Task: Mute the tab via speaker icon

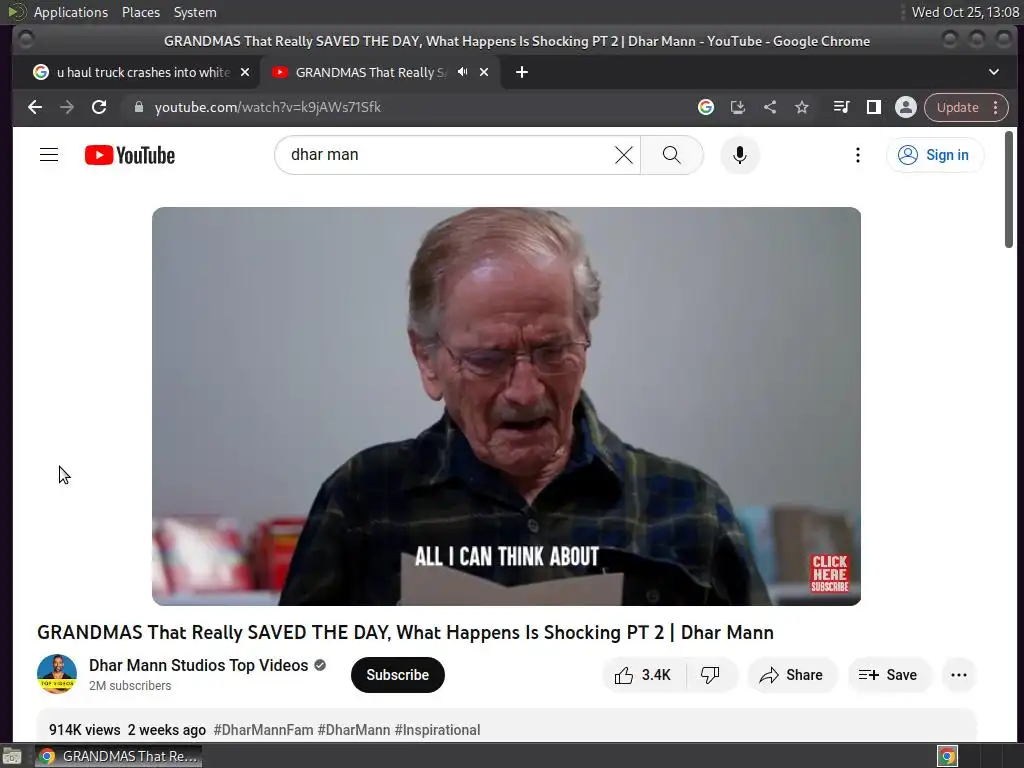Action: click(x=462, y=72)
